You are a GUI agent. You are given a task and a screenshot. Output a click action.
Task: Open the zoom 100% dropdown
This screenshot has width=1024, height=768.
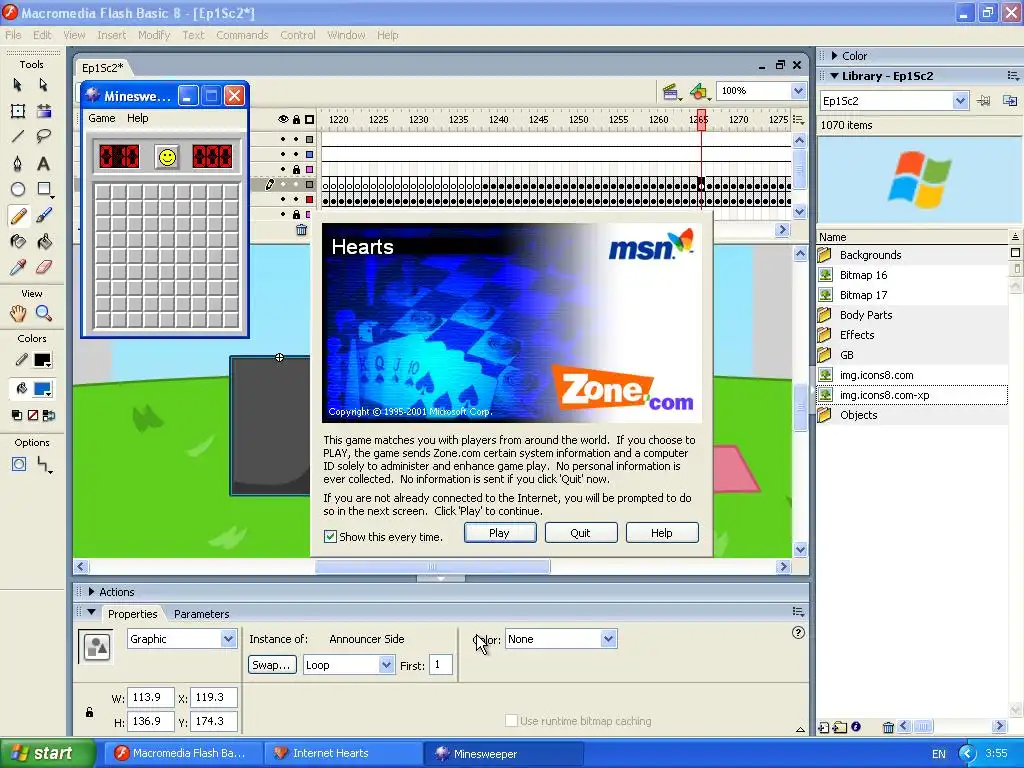click(x=798, y=91)
